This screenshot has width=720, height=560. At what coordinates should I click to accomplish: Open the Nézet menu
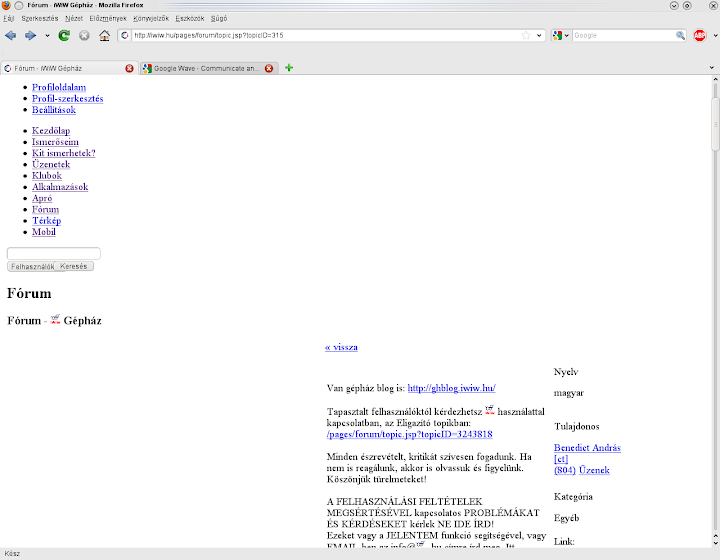point(74,18)
